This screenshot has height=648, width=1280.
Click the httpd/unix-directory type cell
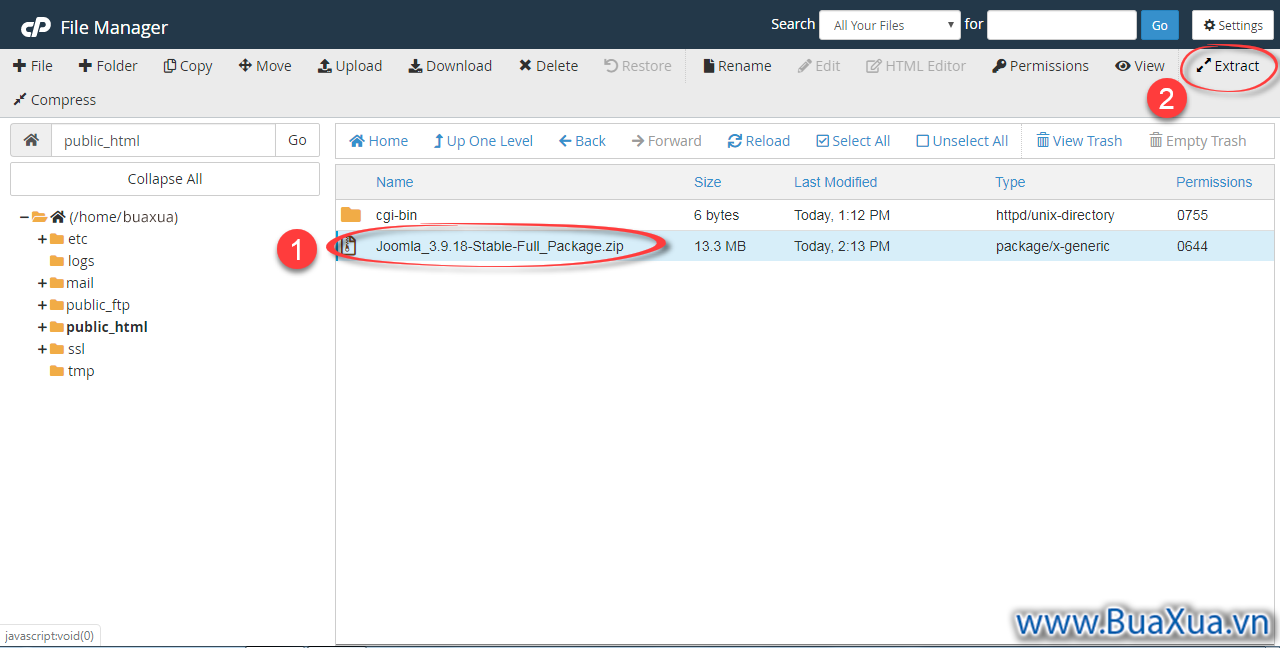tap(1055, 215)
